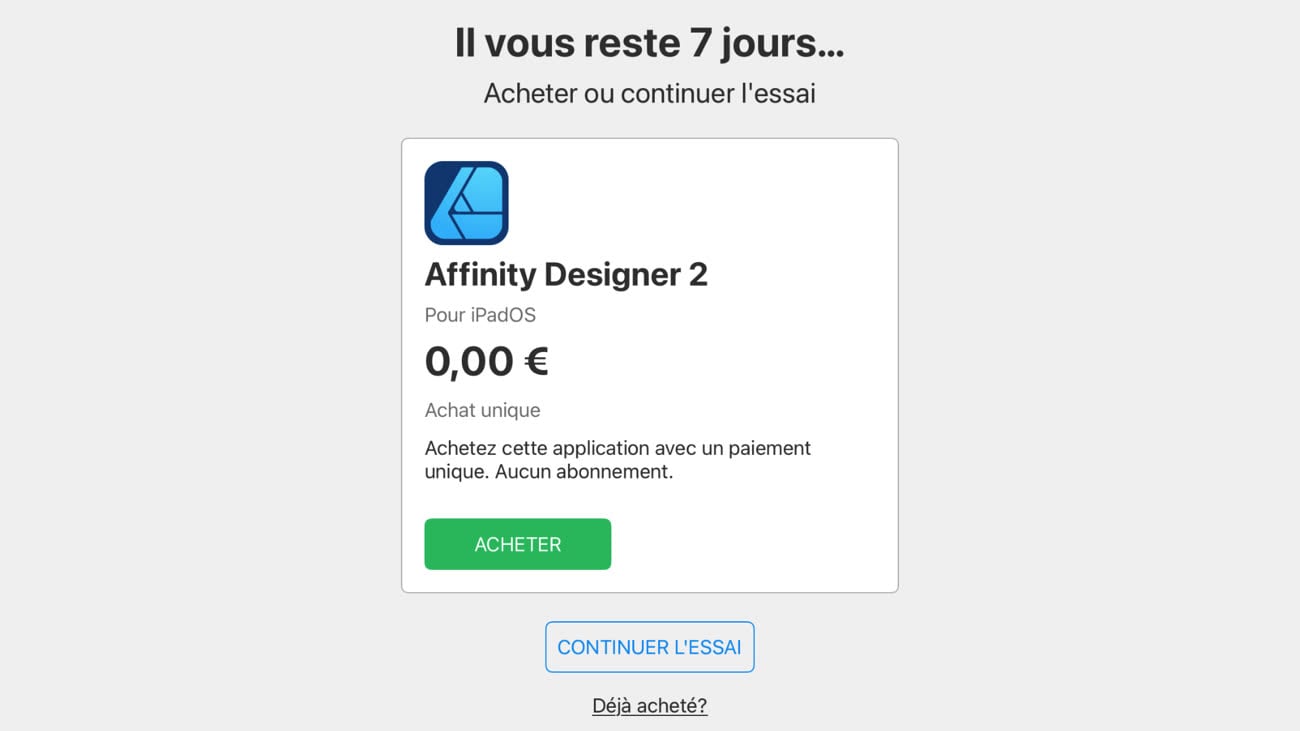Click the "Acheter ou continuer l'essai" subtitle
The image size is (1300, 731).
[649, 94]
